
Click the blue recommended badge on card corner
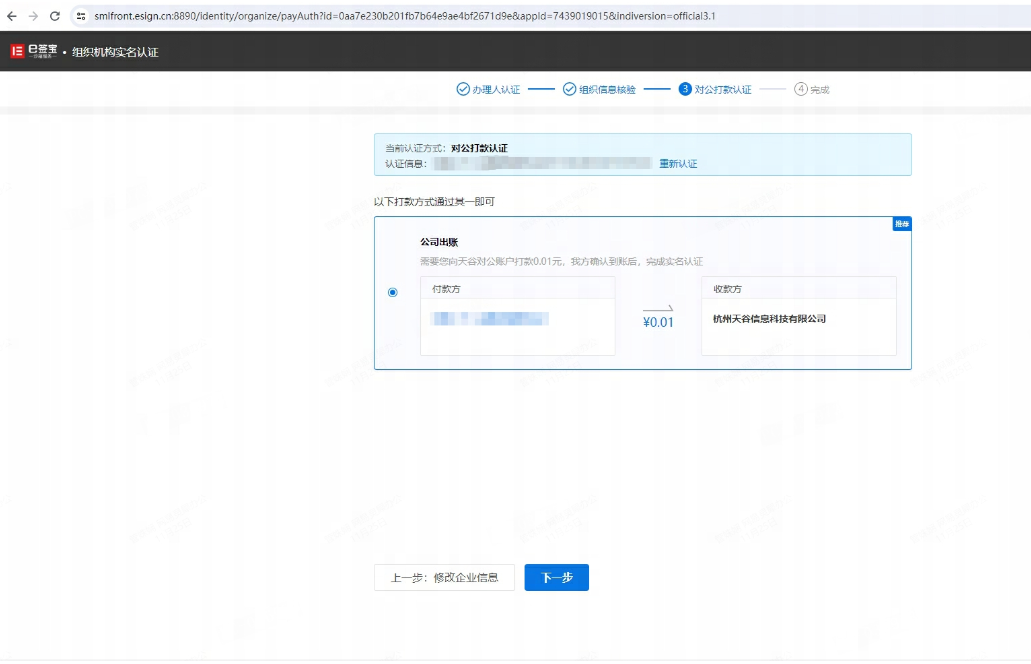coord(901,224)
